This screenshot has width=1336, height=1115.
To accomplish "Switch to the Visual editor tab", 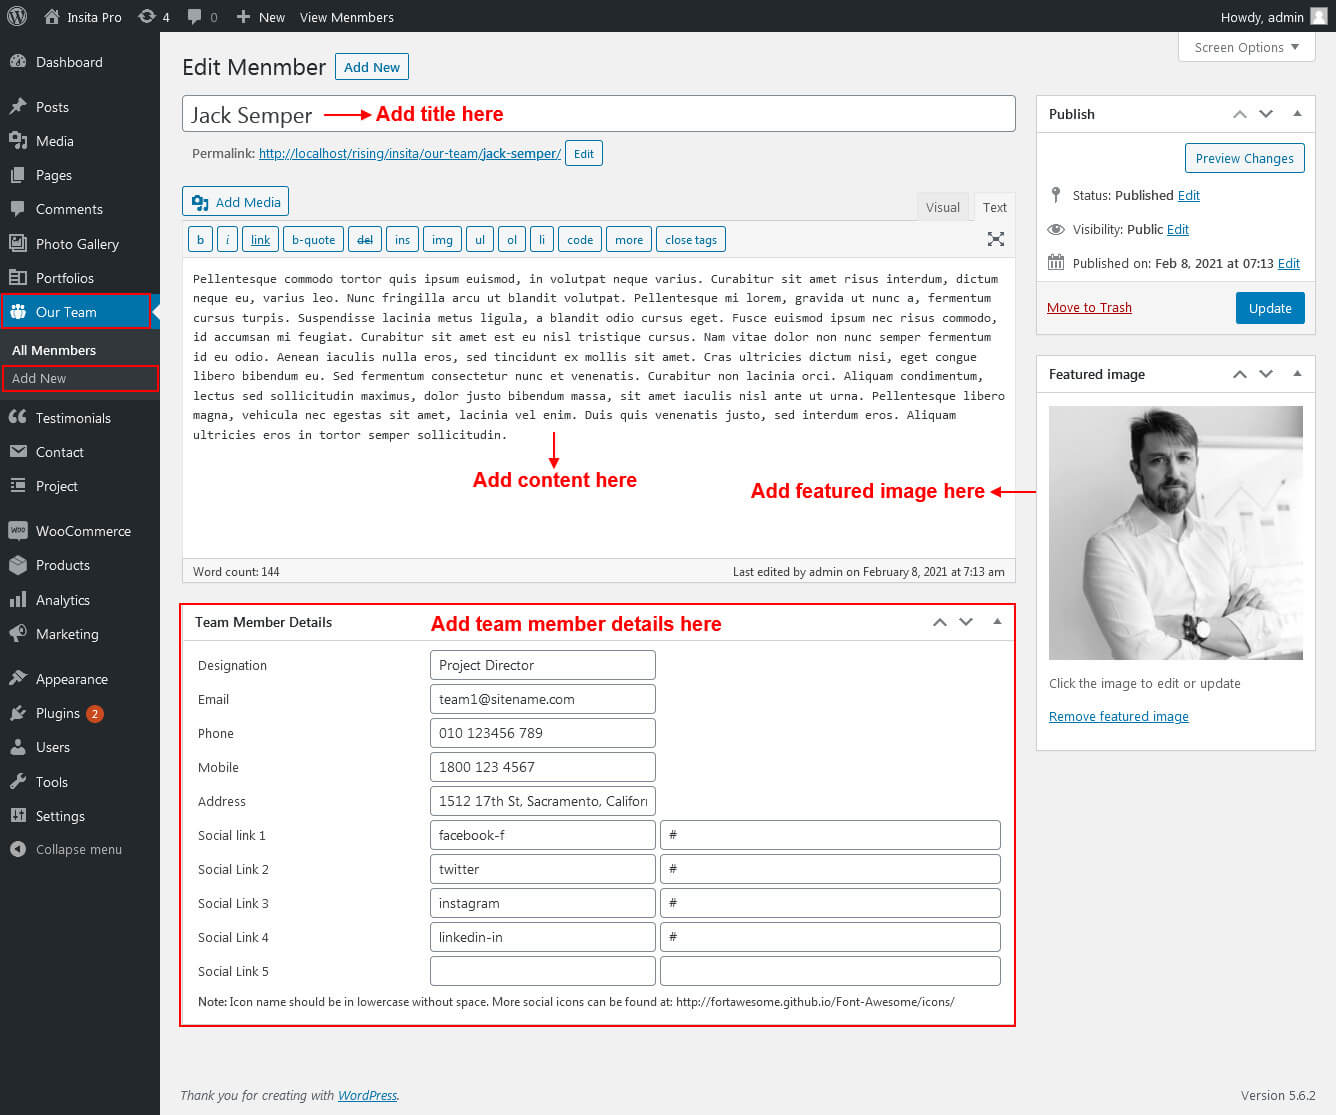I will pyautogui.click(x=942, y=207).
